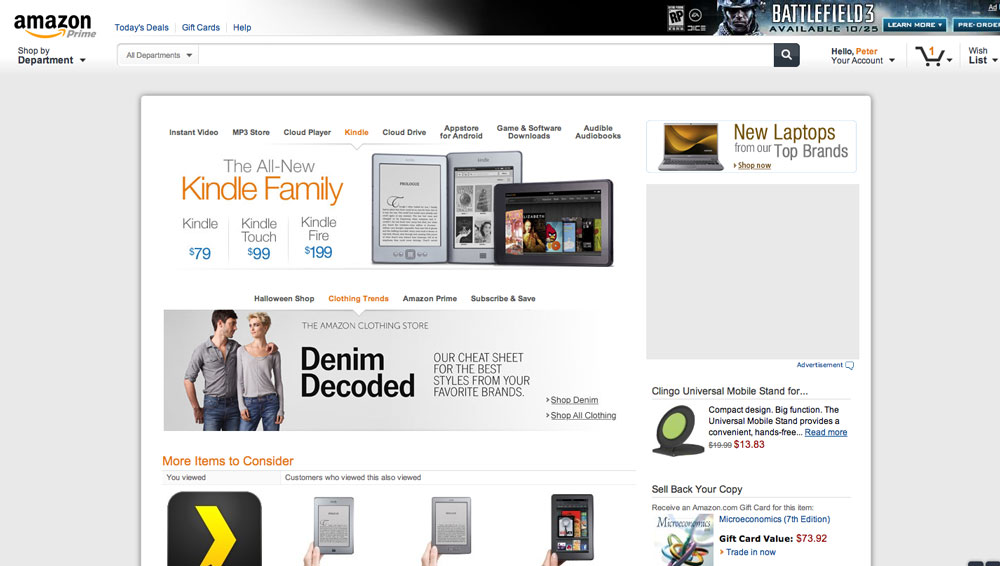This screenshot has height=566, width=1000.
Task: Expand the Shop by Department menu
Action: (x=51, y=56)
